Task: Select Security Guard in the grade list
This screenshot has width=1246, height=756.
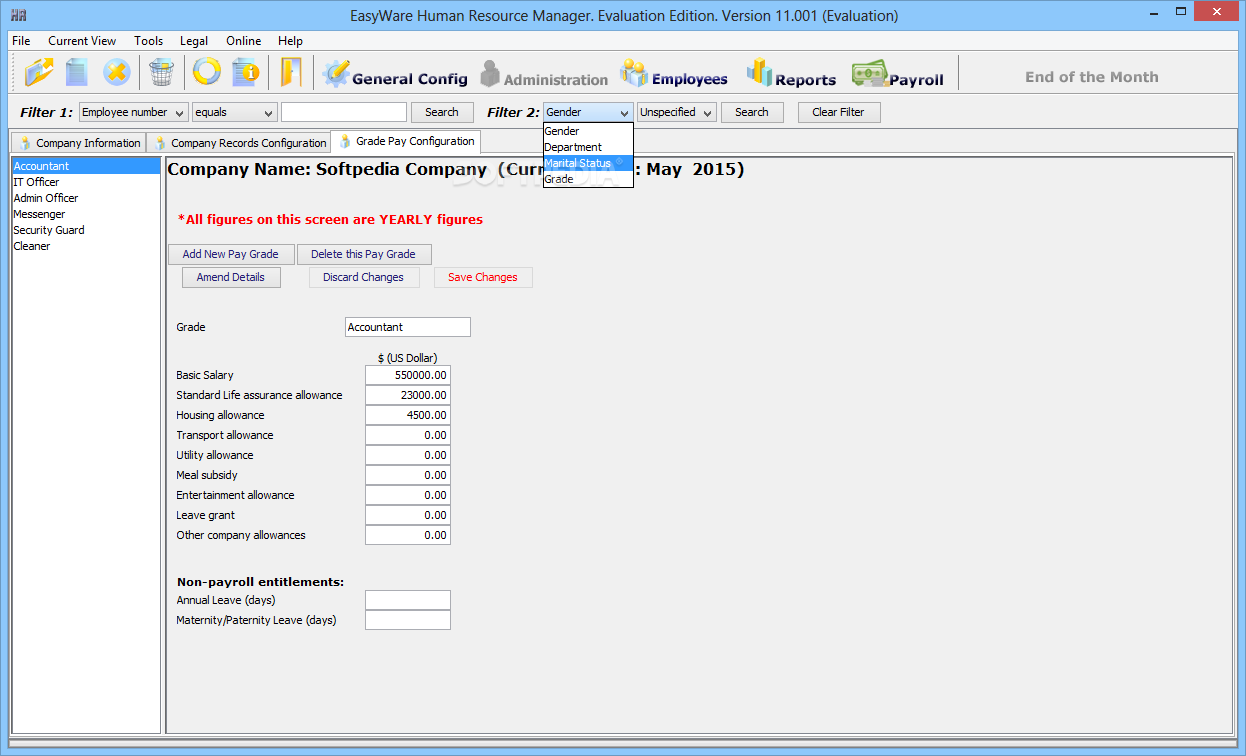Action: click(x=86, y=230)
